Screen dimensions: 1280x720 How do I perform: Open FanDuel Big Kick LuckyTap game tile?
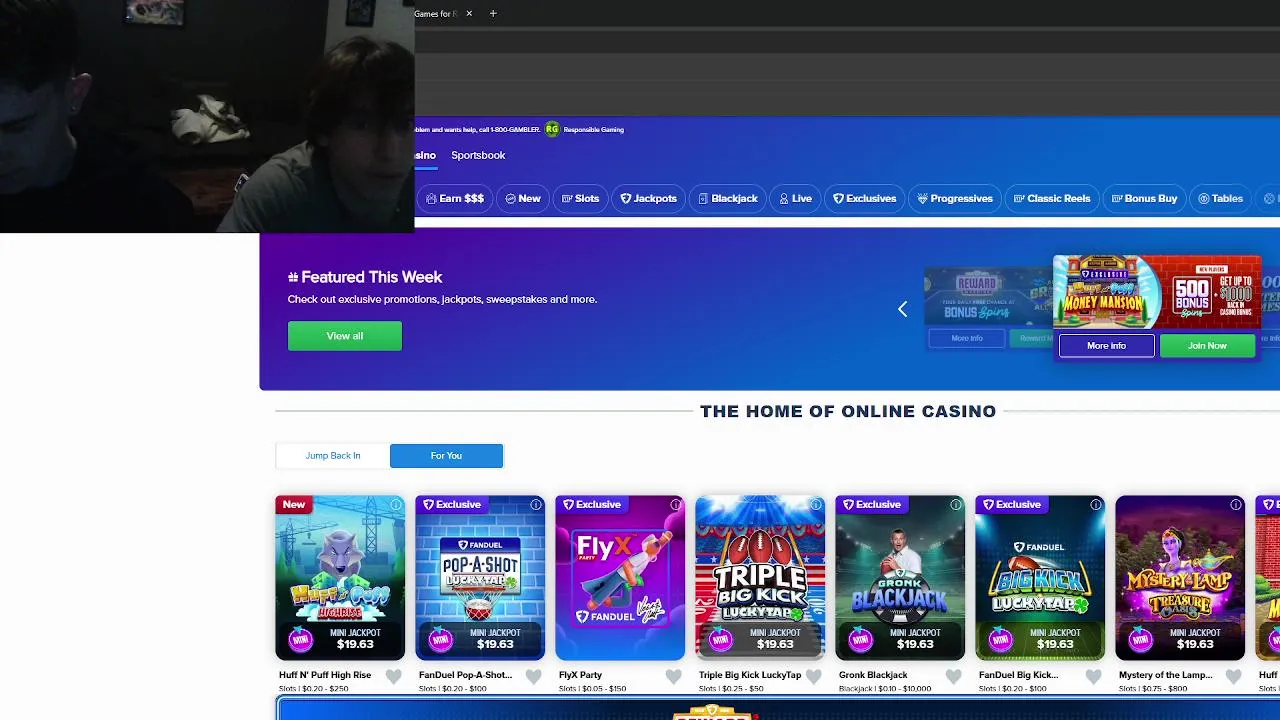(1040, 578)
